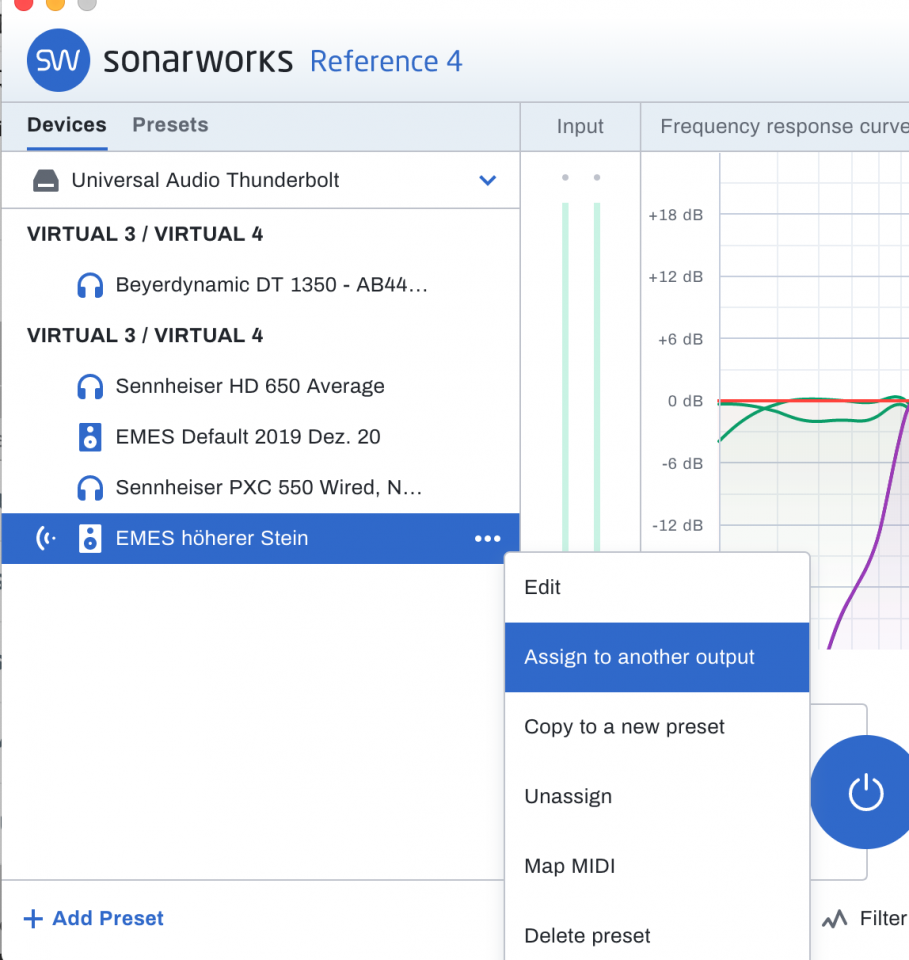Click the -6 dB axis label
The height and width of the screenshot is (960, 909).
tap(682, 464)
